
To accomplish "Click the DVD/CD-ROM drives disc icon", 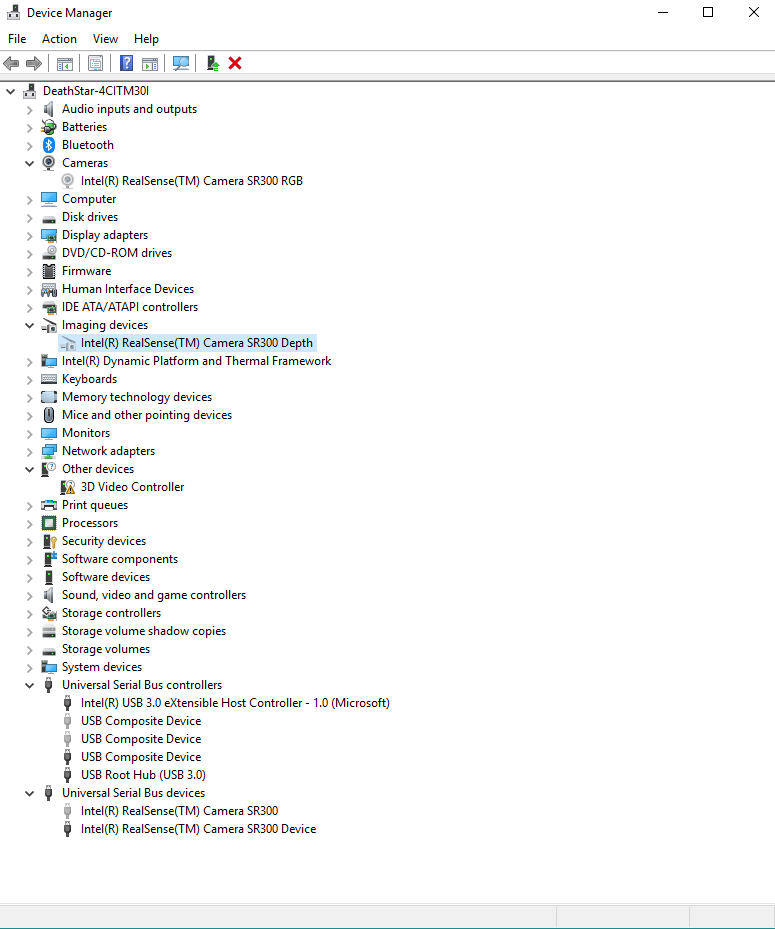I will point(49,253).
